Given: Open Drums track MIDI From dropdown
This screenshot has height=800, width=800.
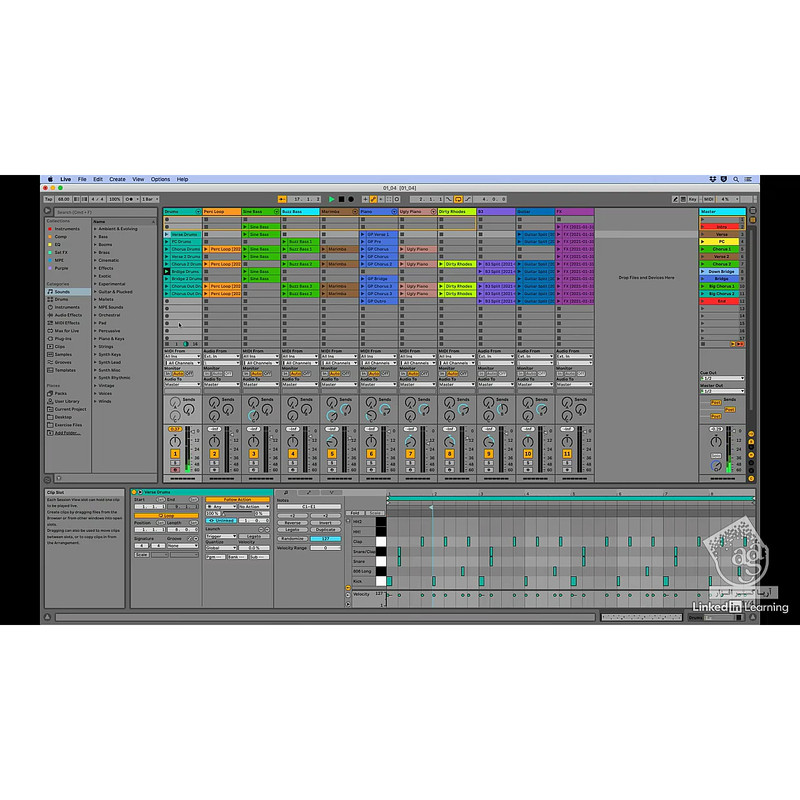Looking at the screenshot, I should [182, 356].
